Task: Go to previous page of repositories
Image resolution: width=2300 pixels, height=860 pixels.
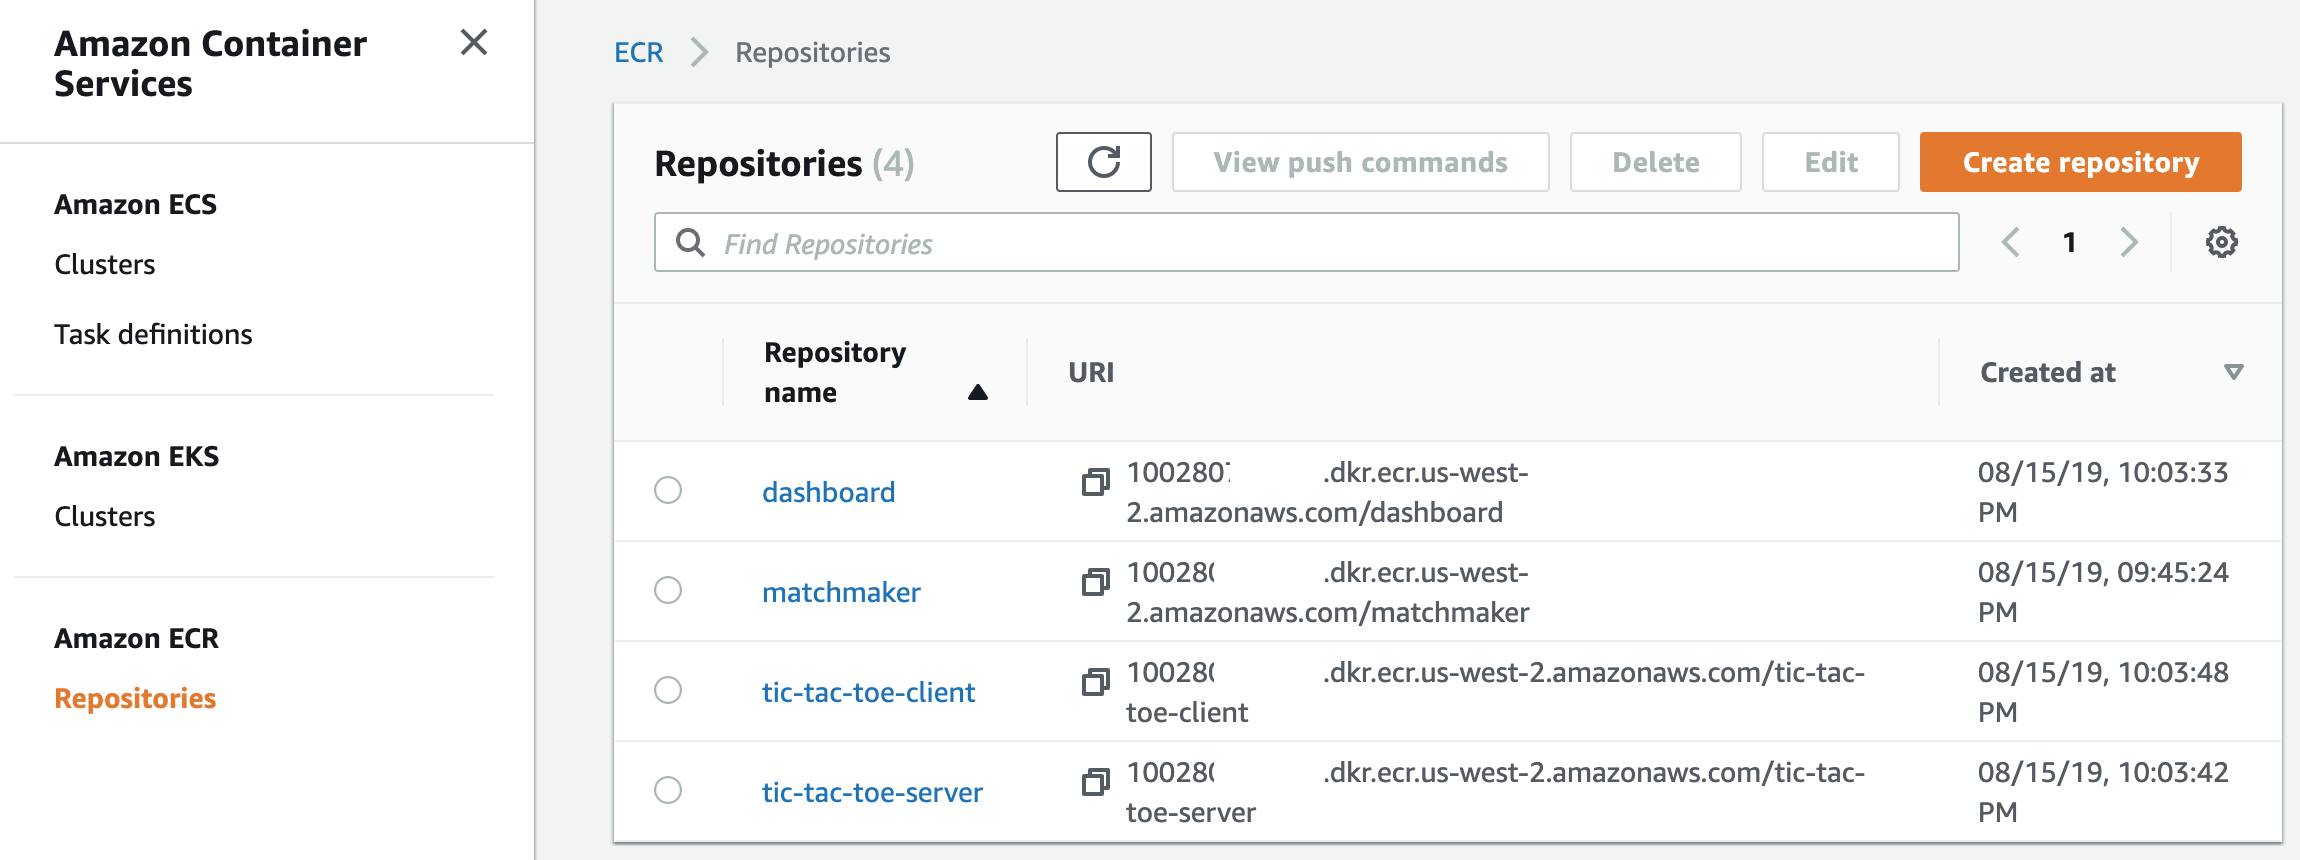Action: [x=2011, y=242]
